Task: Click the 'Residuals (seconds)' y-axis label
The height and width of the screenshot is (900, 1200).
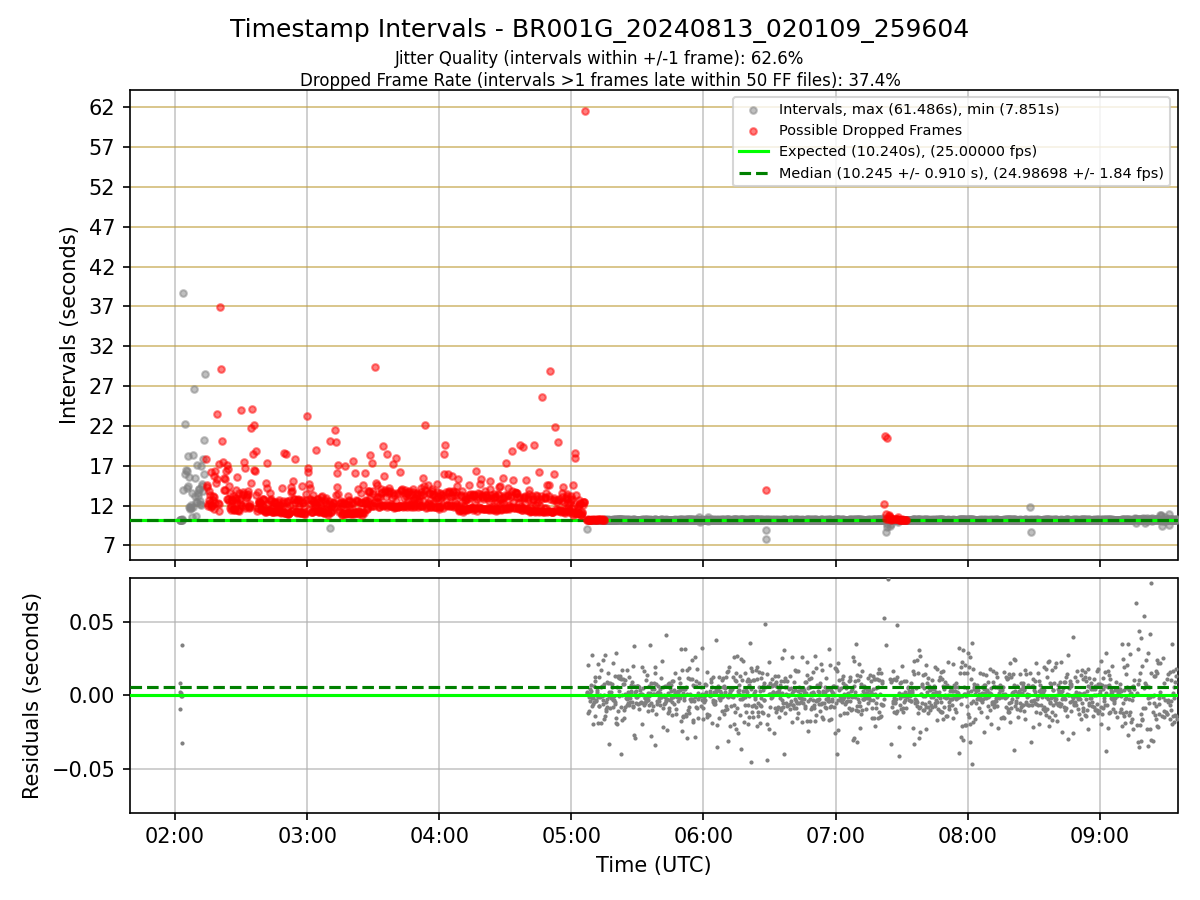Action: [31, 696]
